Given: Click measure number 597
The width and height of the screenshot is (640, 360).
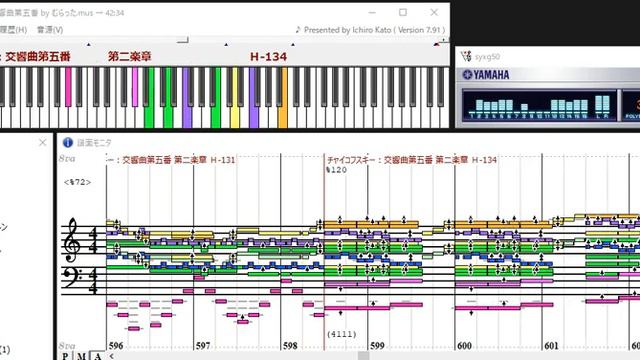Looking at the screenshot, I should pyautogui.click(x=203, y=346).
